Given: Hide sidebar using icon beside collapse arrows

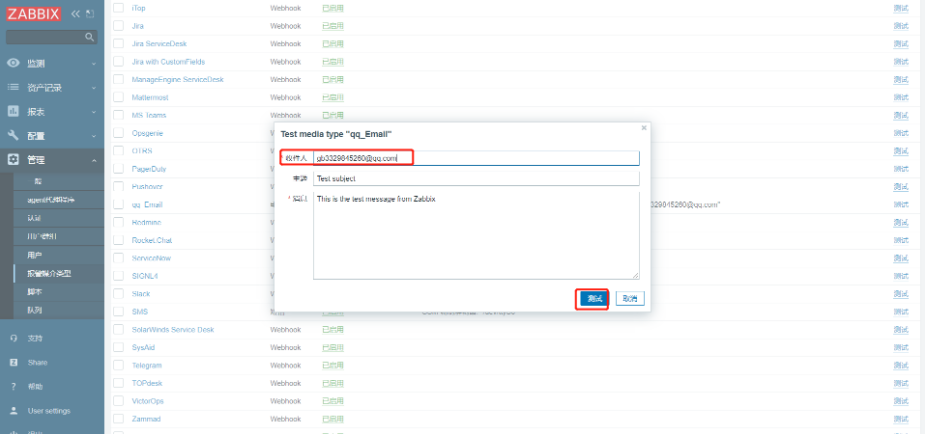Looking at the screenshot, I should click(89, 14).
